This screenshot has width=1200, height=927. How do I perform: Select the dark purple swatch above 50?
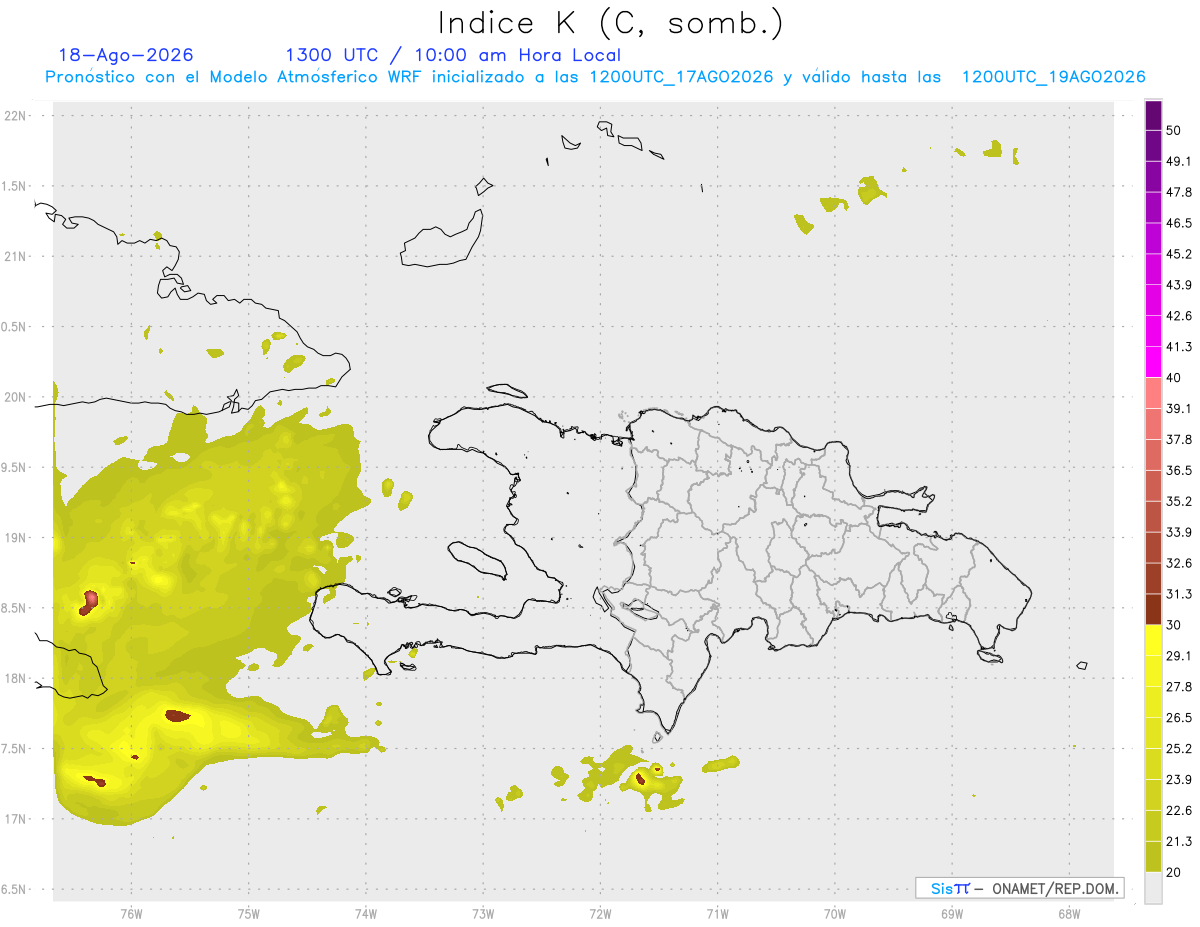coord(1153,115)
